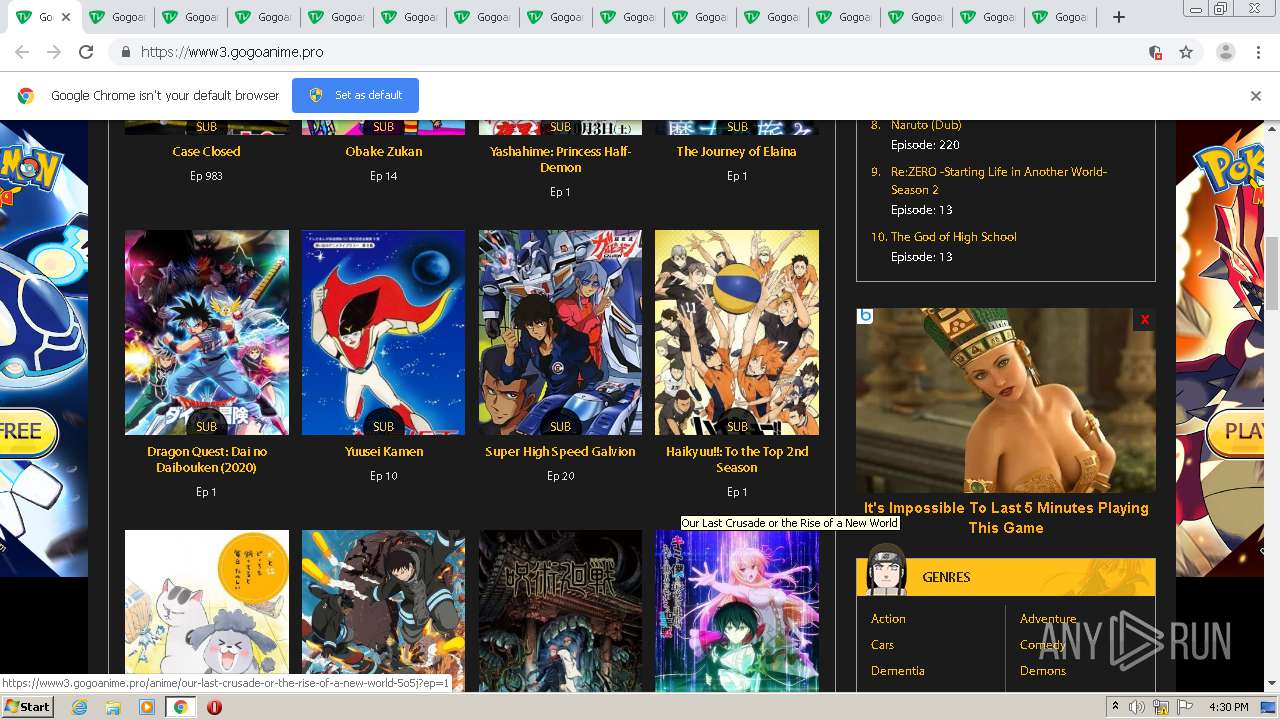
Task: Click the Impossible To Last 5 Minutes ad text
Action: [1006, 518]
